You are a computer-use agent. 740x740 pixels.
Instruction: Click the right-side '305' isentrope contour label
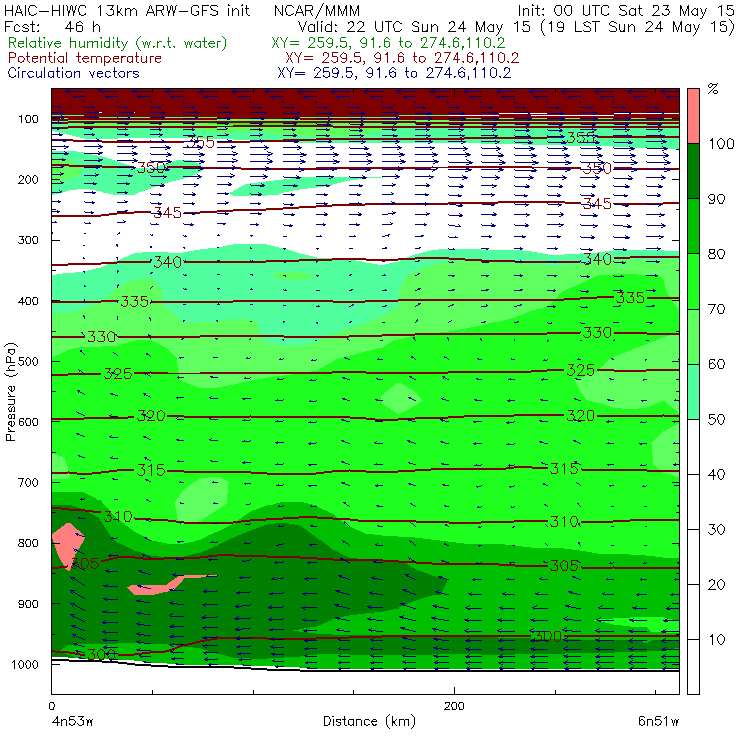click(x=564, y=565)
